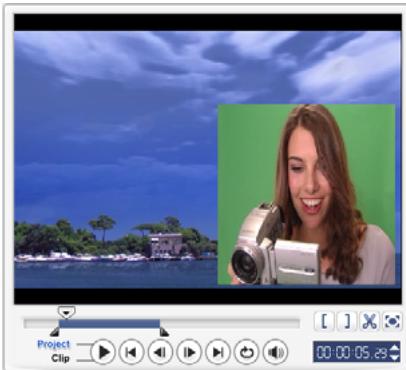The height and width of the screenshot is (370, 406).
Task: Click the right trim marker handle
Action: 164,332
